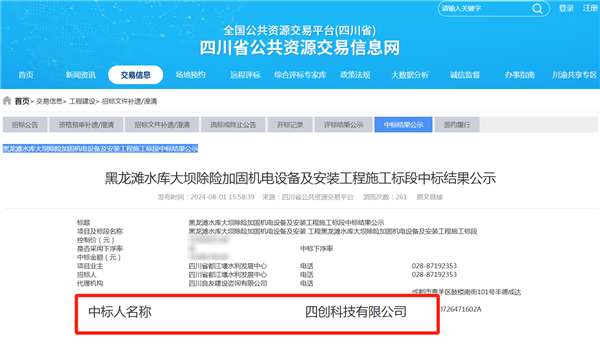Click the 代理机构 row label
Viewport: 600px width, 360px height.
(x=90, y=283)
